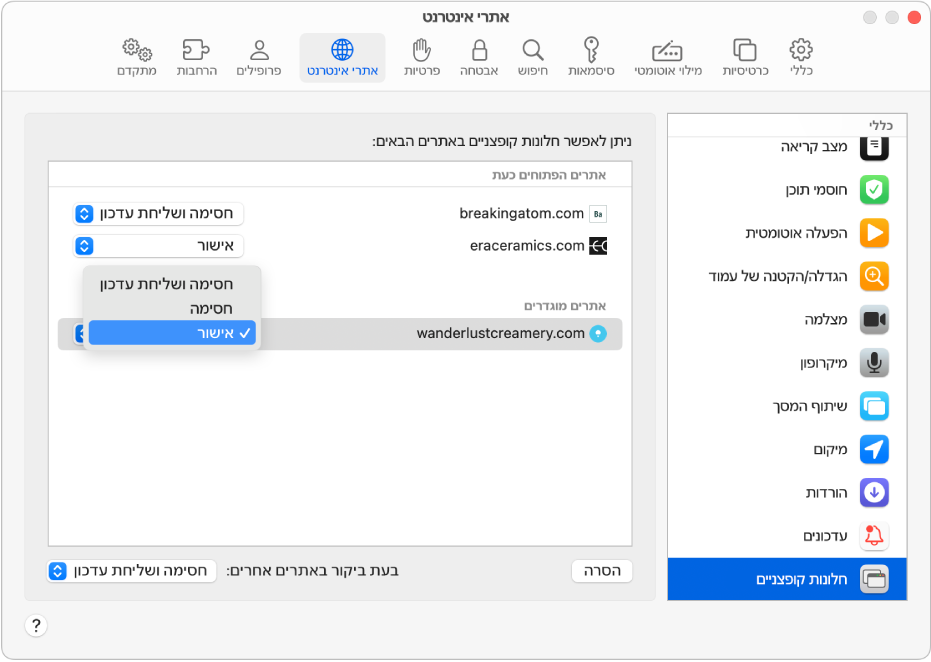Image resolution: width=931 pixels, height=662 pixels.
Task: Open the אבטחה (Security) tab
Action: (479, 58)
